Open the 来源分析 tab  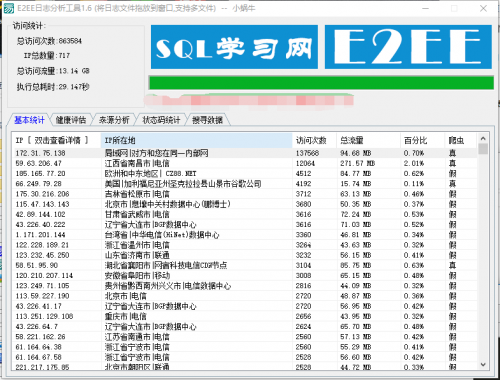tap(114, 120)
